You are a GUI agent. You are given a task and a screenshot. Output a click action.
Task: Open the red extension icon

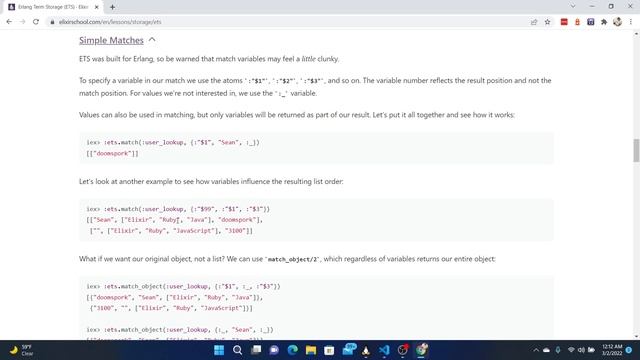coord(564,22)
